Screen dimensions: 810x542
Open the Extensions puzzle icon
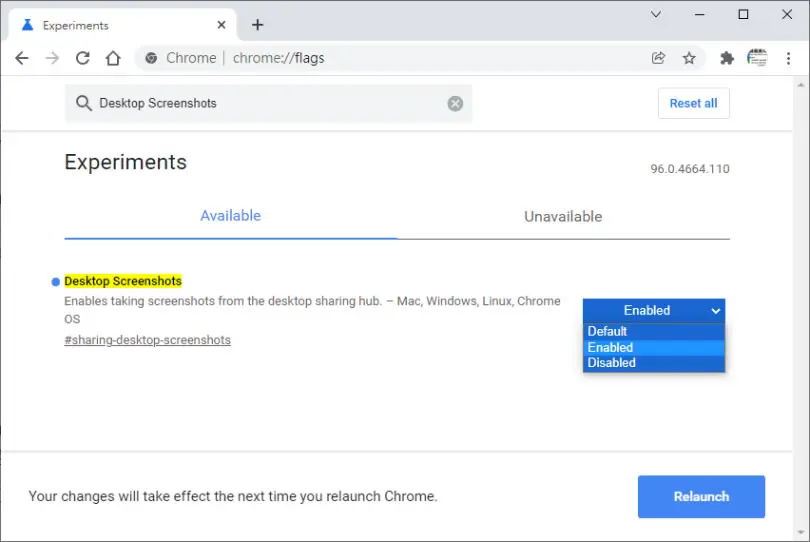[727, 58]
